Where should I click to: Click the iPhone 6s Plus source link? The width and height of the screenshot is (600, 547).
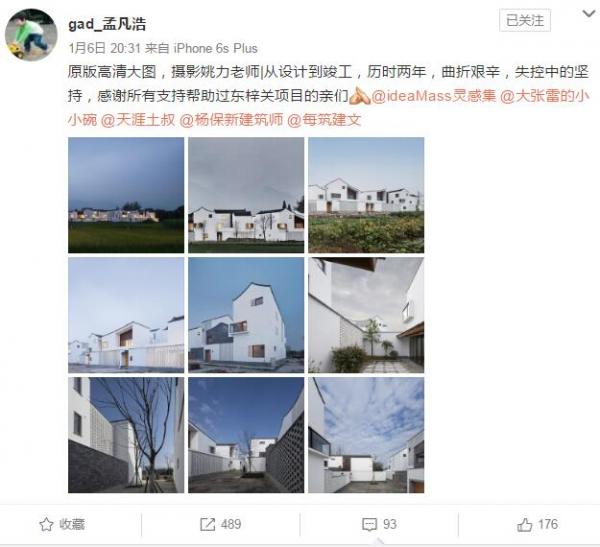[x=215, y=48]
